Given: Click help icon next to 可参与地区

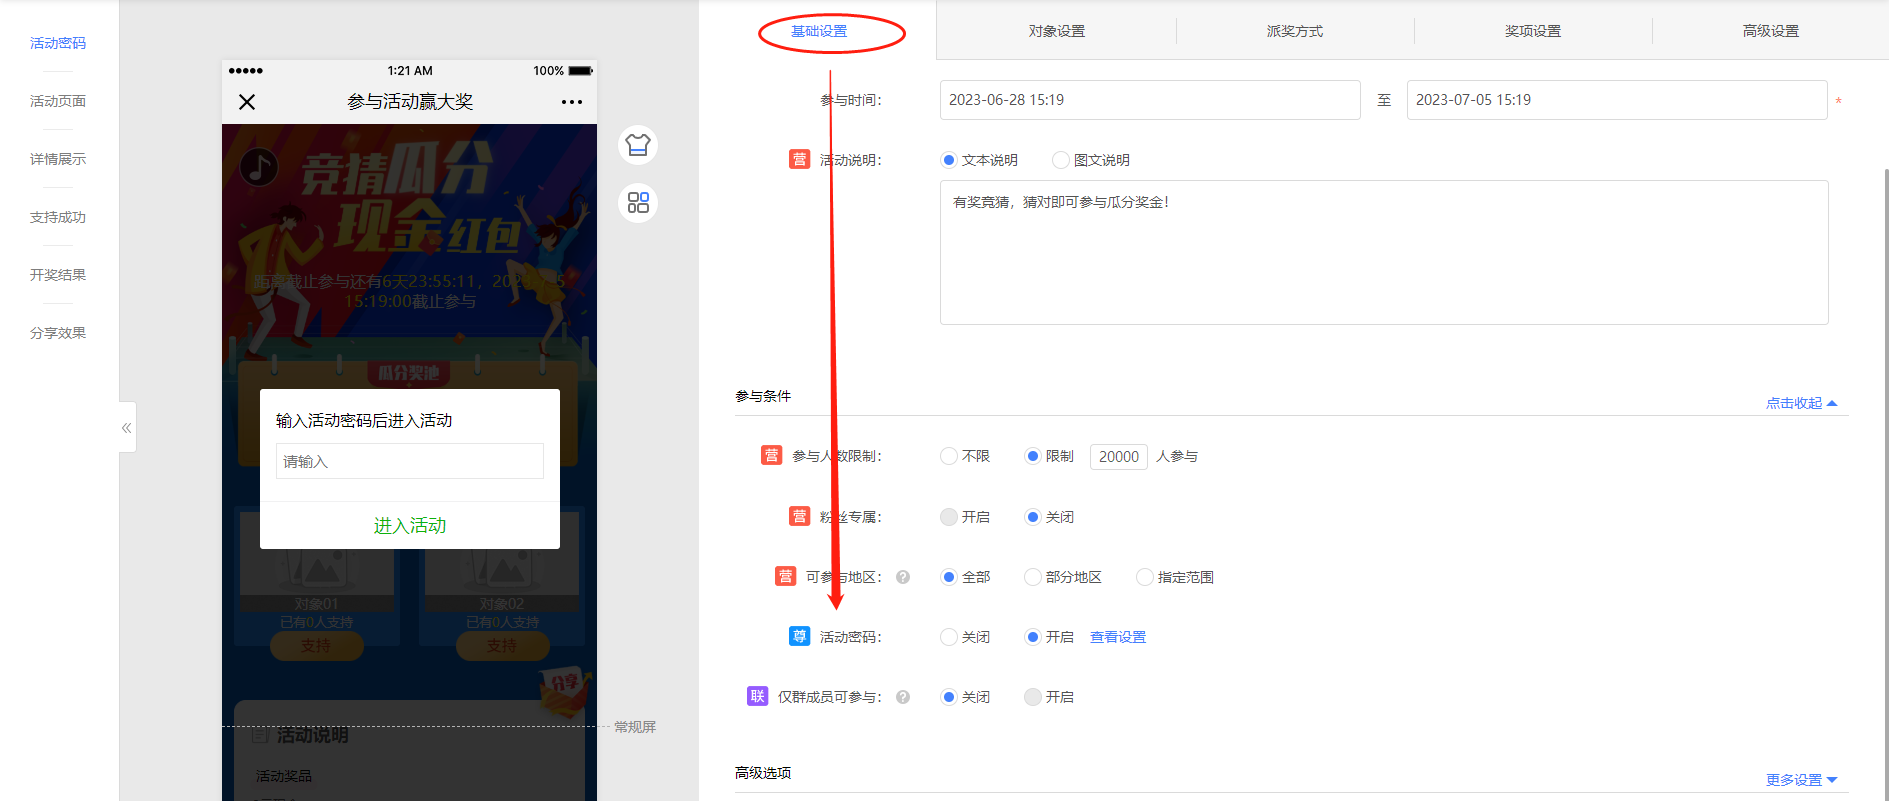Looking at the screenshot, I should point(903,577).
